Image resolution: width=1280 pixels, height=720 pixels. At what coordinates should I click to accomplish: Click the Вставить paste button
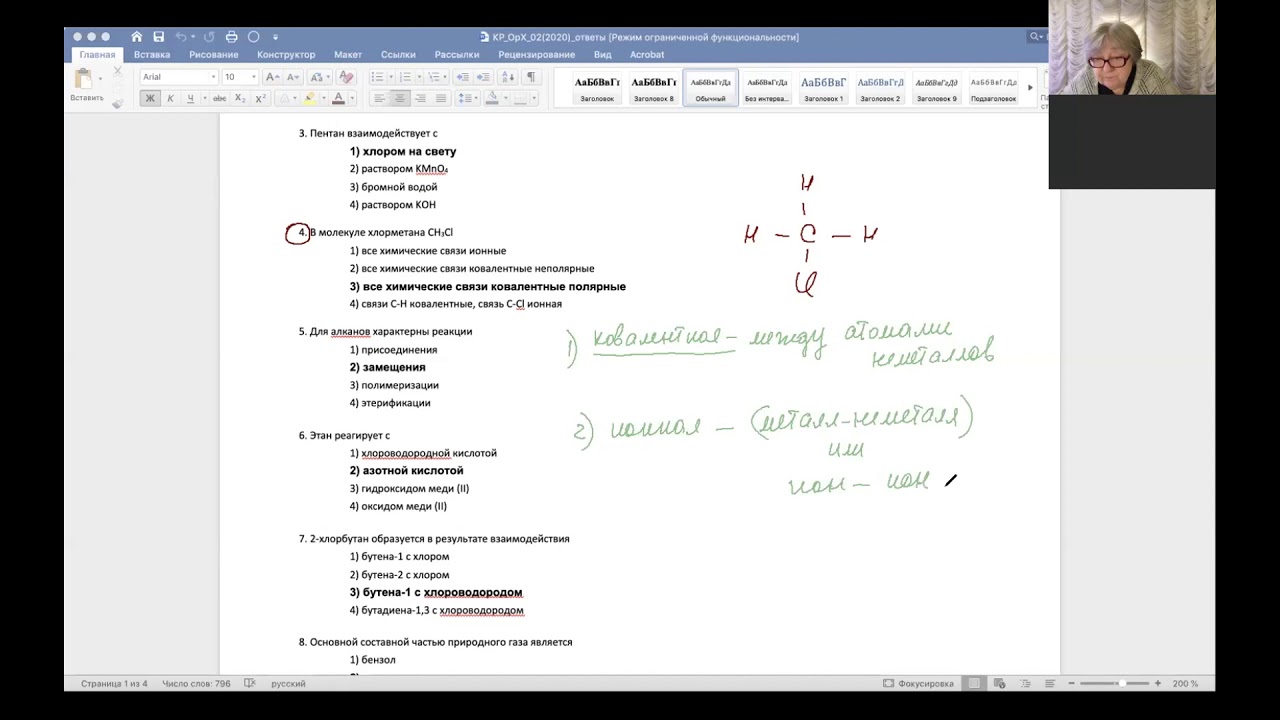(x=86, y=85)
